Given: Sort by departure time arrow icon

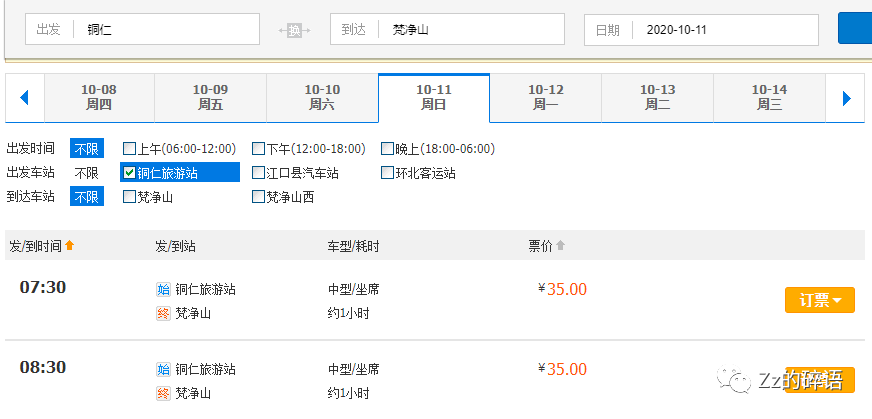Looking at the screenshot, I should (x=70, y=246).
